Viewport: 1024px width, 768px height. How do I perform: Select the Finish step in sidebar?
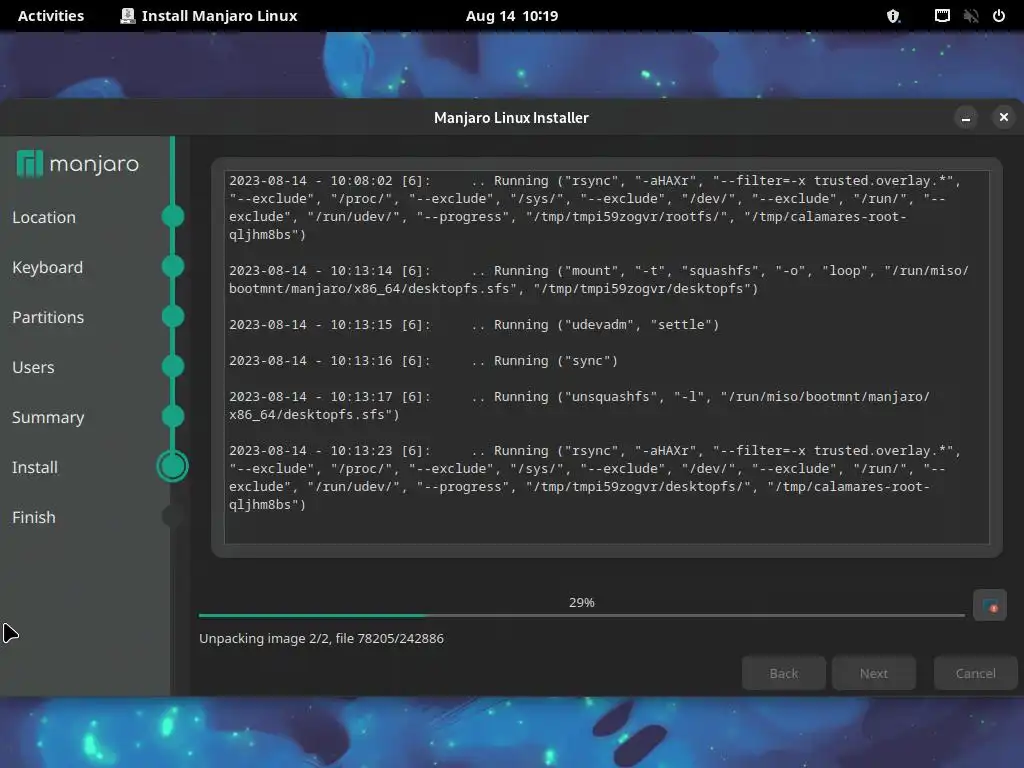coord(34,517)
